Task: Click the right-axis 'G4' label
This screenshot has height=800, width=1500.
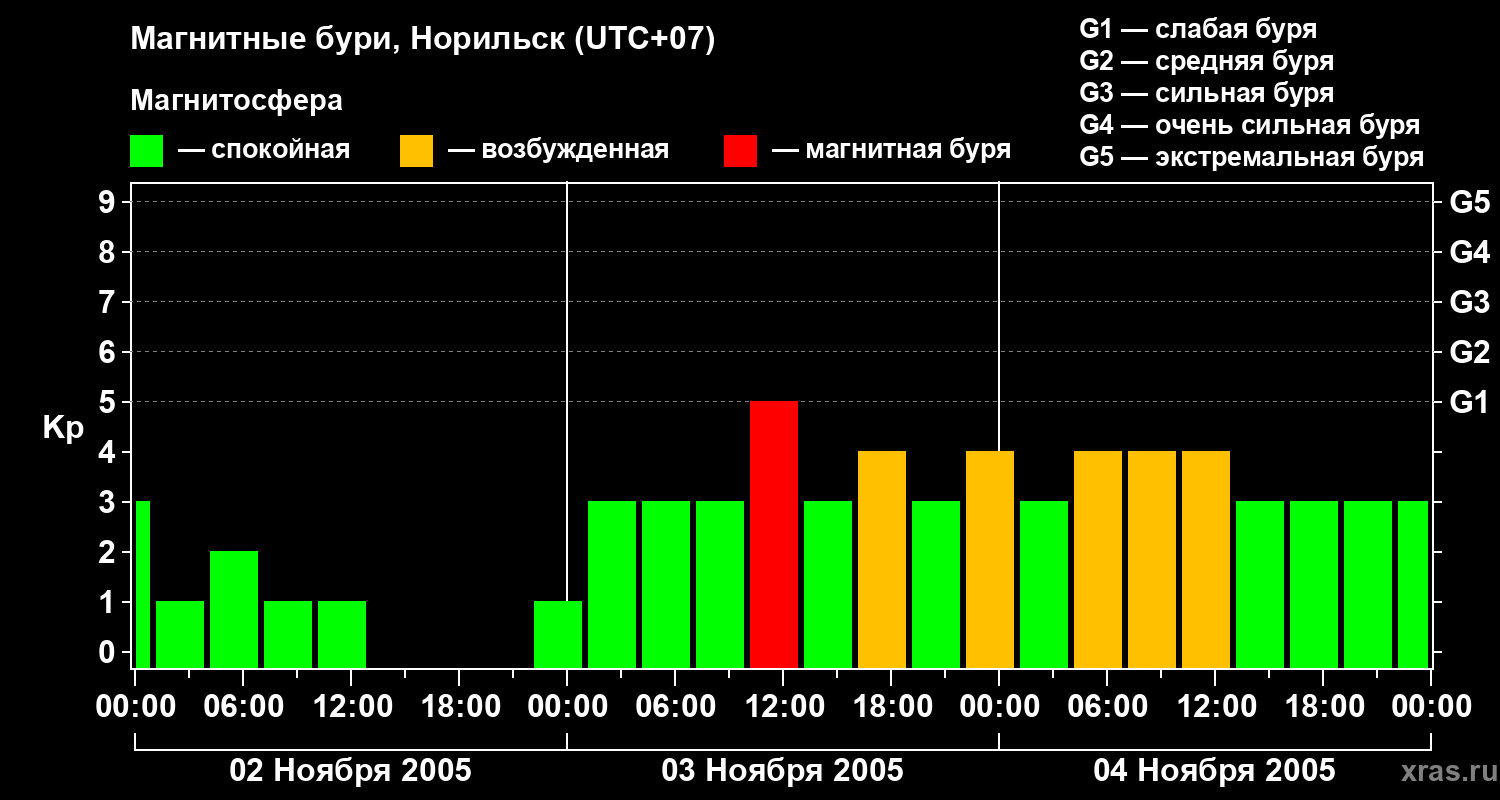Action: click(x=1470, y=252)
